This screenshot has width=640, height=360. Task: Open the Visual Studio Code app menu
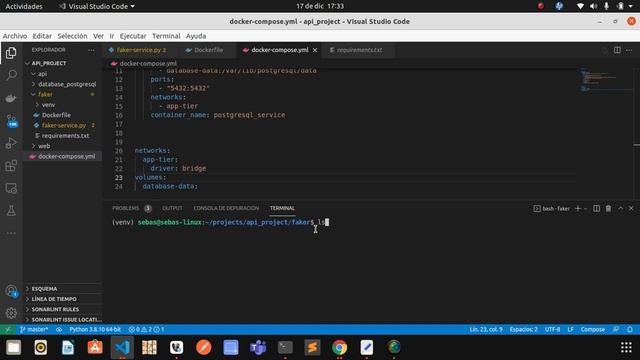click(x=97, y=6)
